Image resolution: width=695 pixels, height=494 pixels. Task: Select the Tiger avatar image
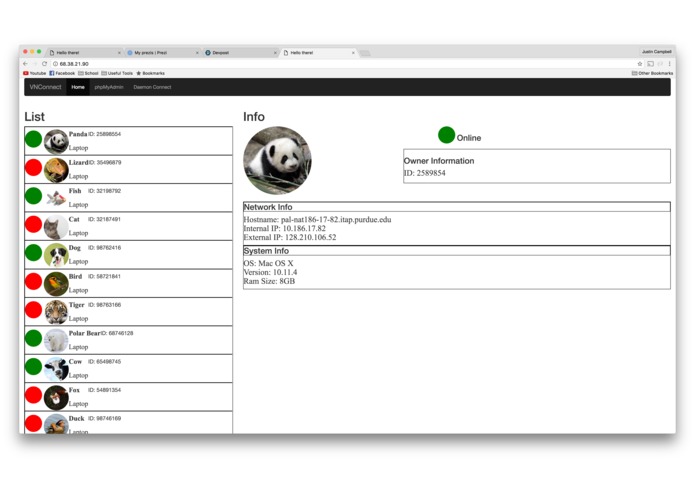point(56,312)
